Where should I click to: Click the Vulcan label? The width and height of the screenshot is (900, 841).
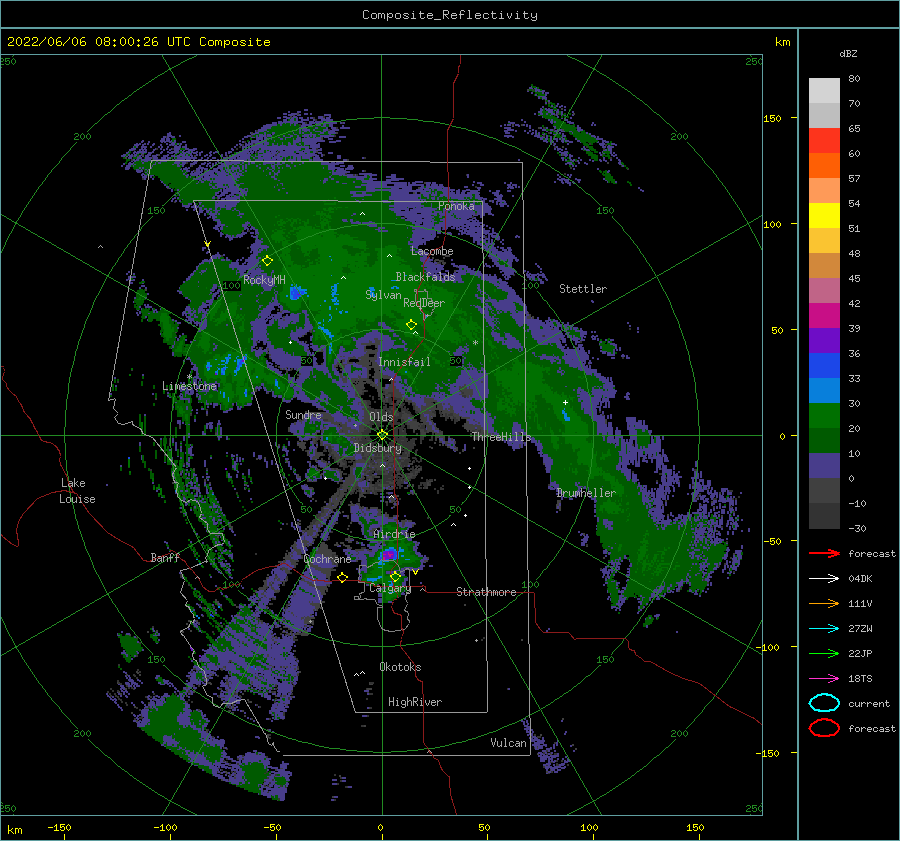508,743
